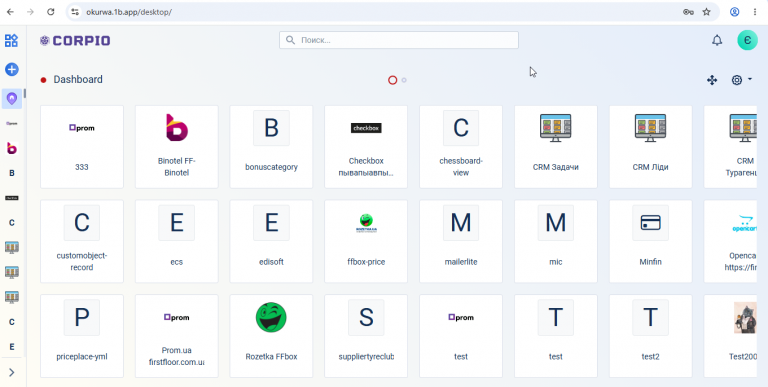Click the Dashboard title

tap(78, 79)
